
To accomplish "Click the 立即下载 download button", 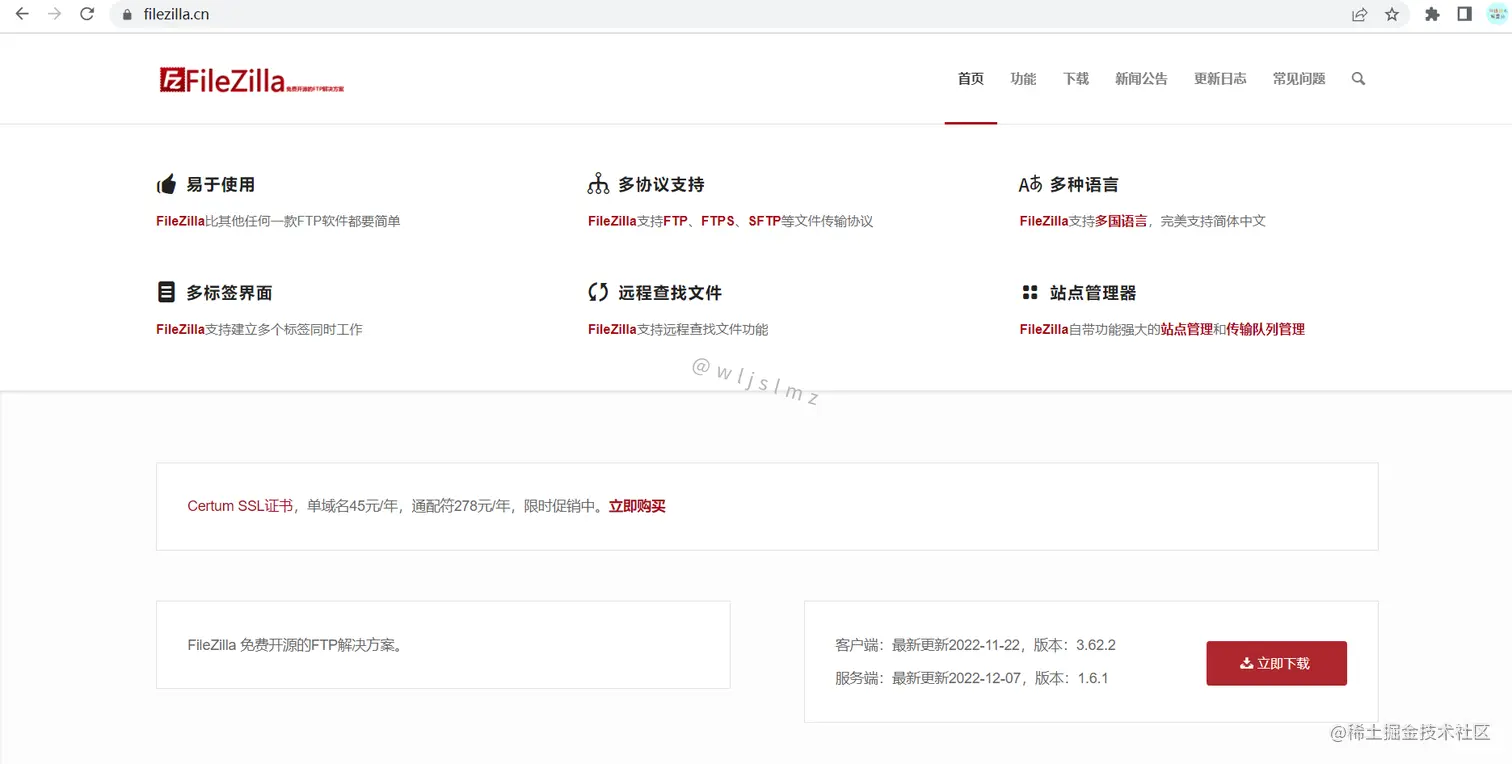I will pos(1276,663).
